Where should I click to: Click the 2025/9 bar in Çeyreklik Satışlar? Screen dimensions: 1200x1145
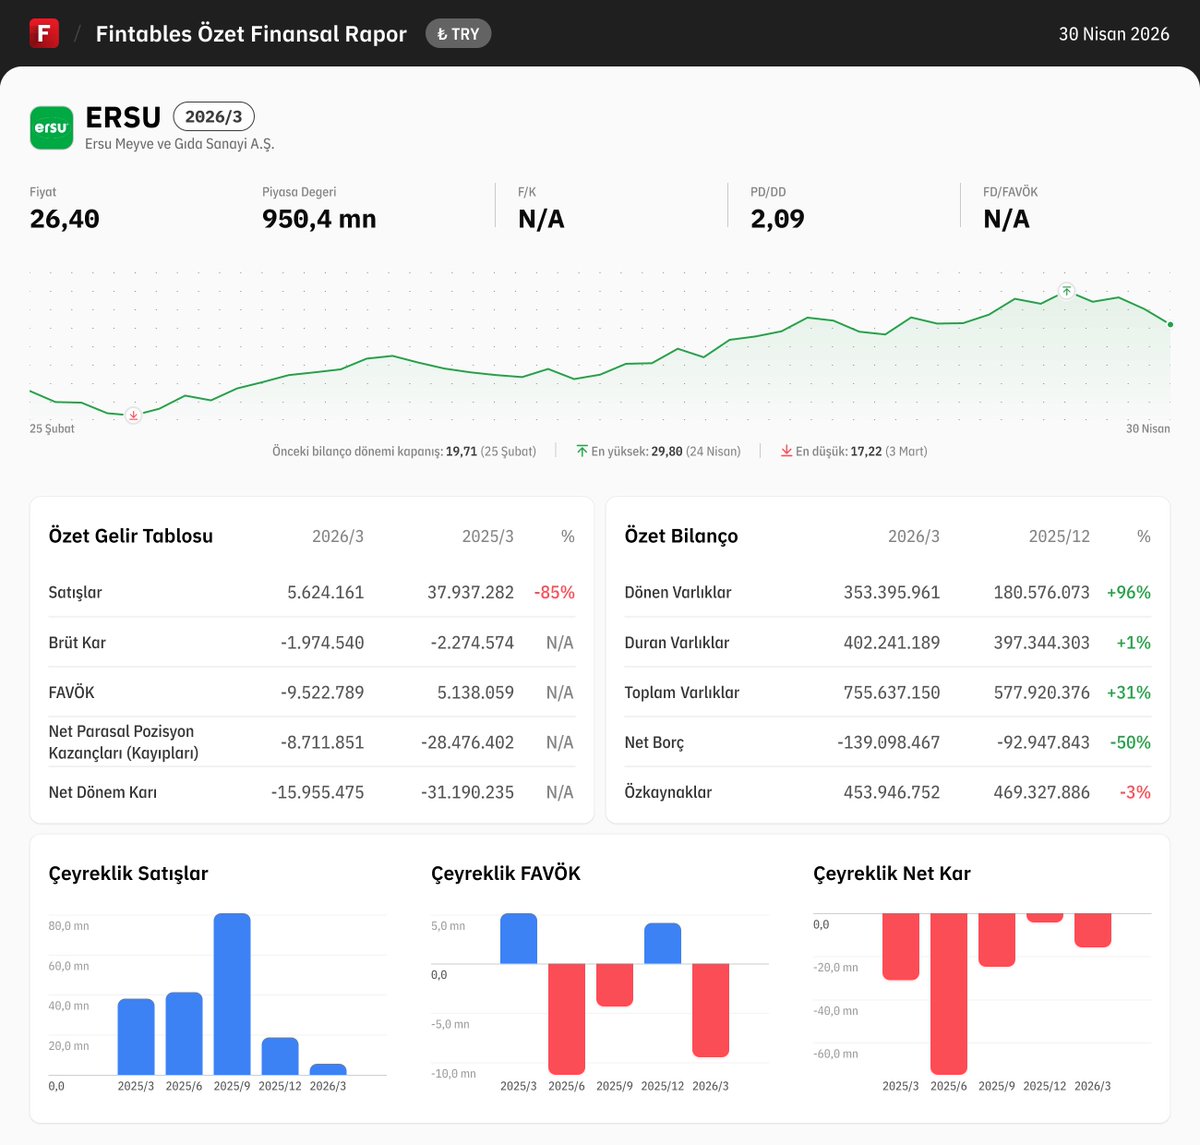click(232, 994)
